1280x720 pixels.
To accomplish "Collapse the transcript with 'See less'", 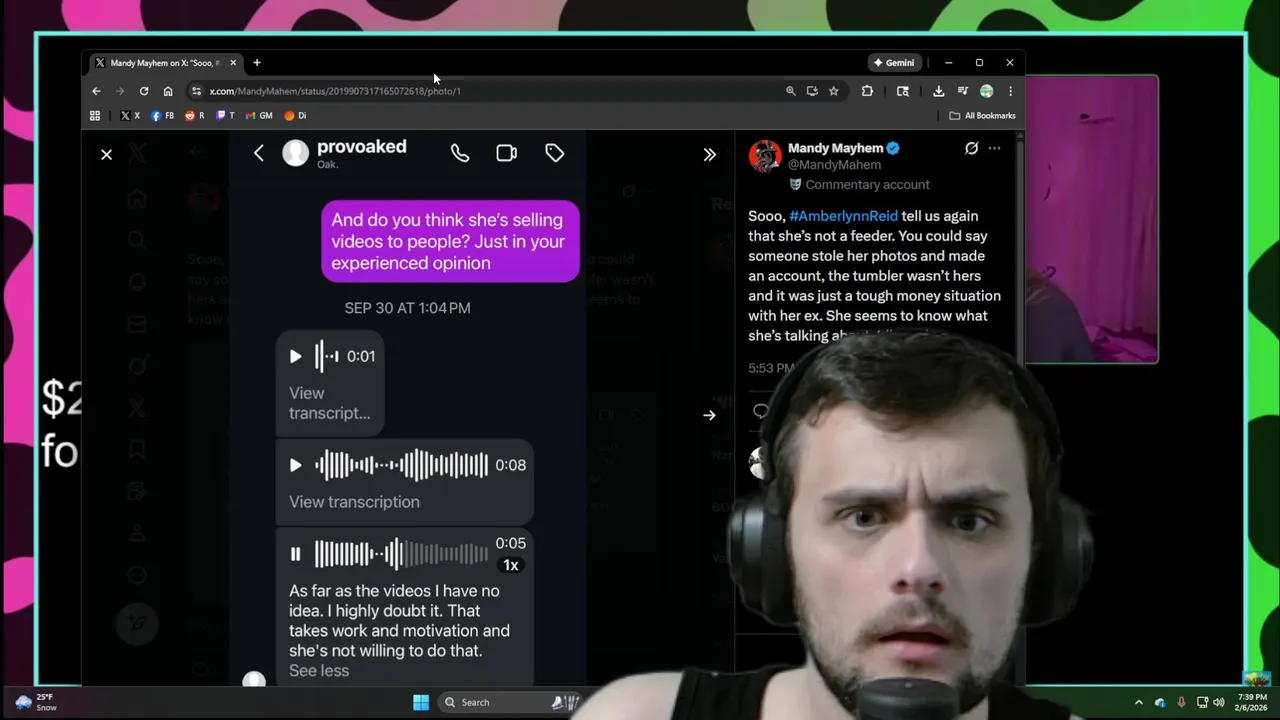I will point(319,671).
